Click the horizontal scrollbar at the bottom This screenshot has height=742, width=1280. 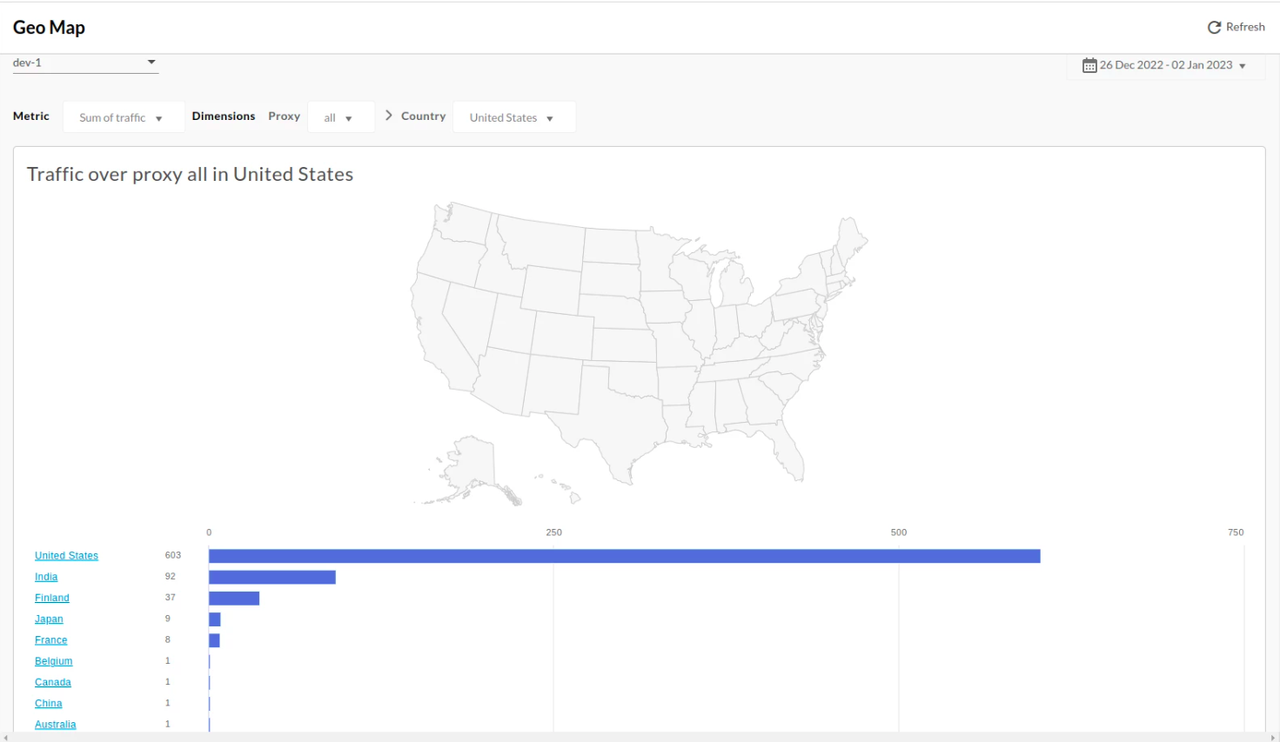(x=640, y=738)
